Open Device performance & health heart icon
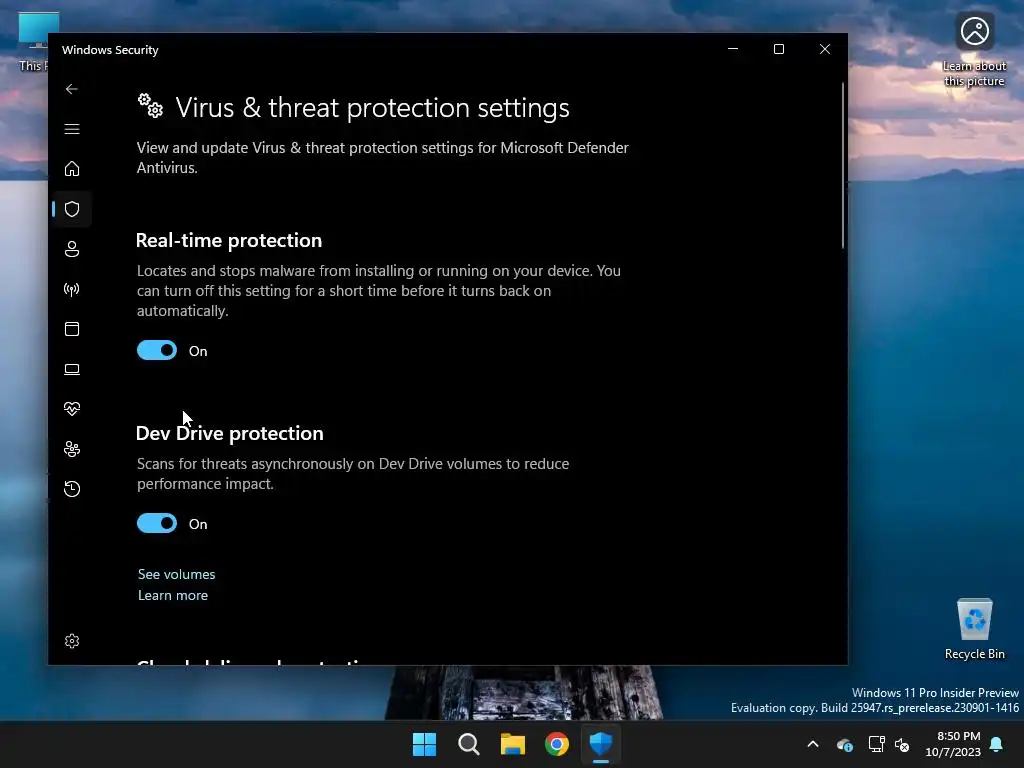This screenshot has height=768, width=1024. pyautogui.click(x=72, y=409)
